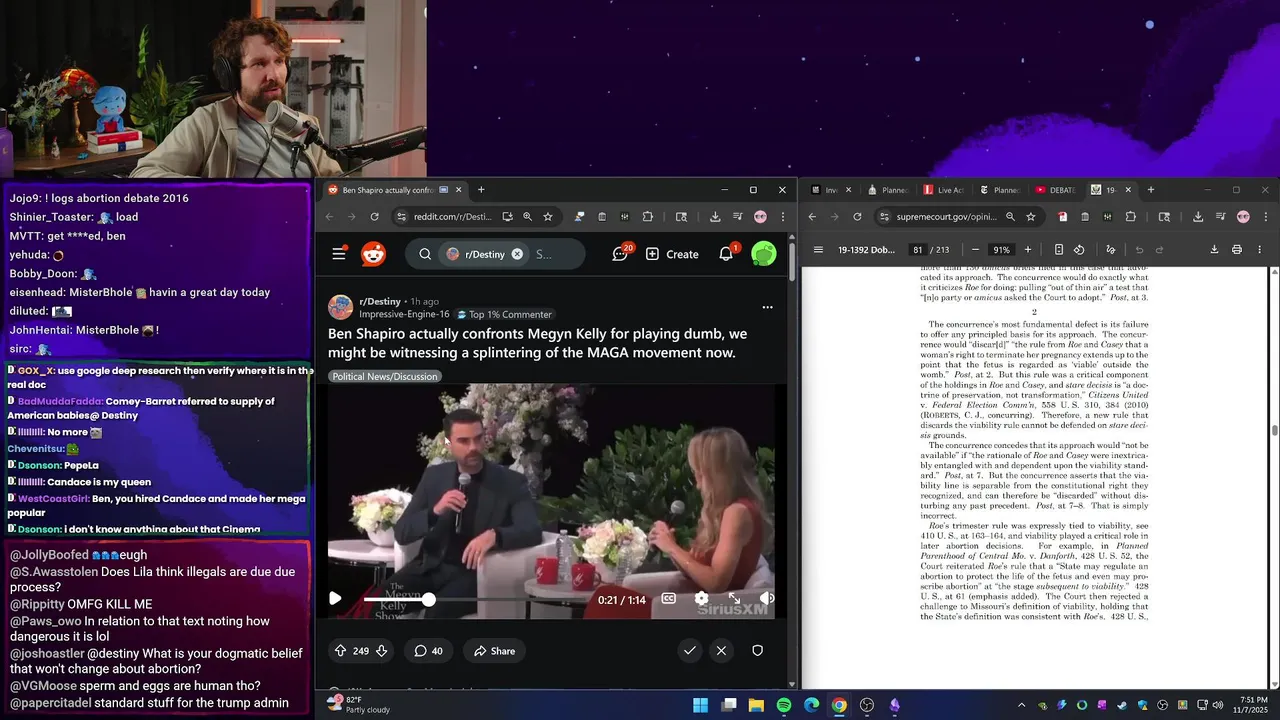
Task: Downvote the Ben Shapiro post
Action: tap(381, 651)
